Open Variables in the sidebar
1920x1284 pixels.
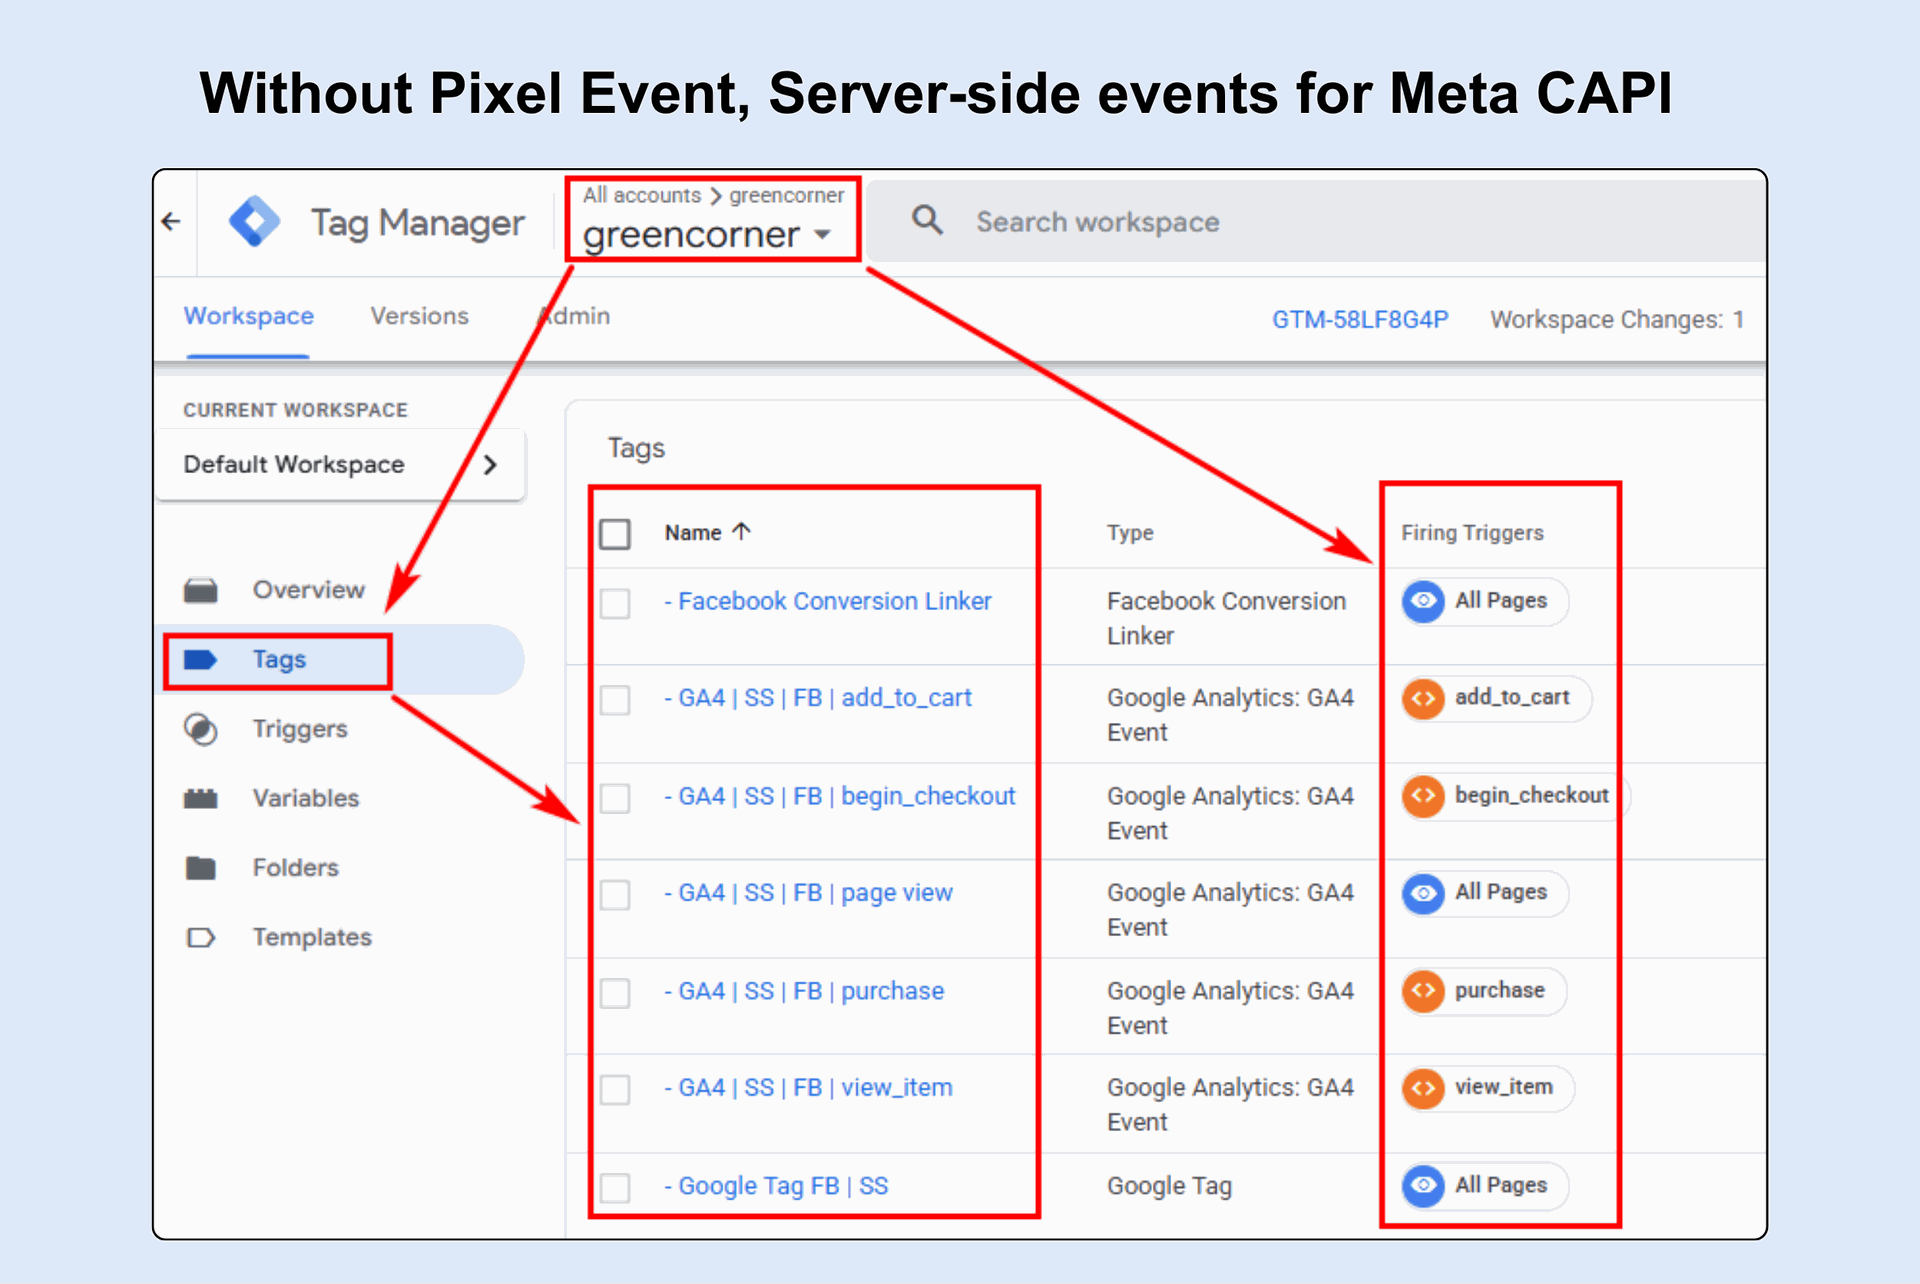click(x=305, y=798)
